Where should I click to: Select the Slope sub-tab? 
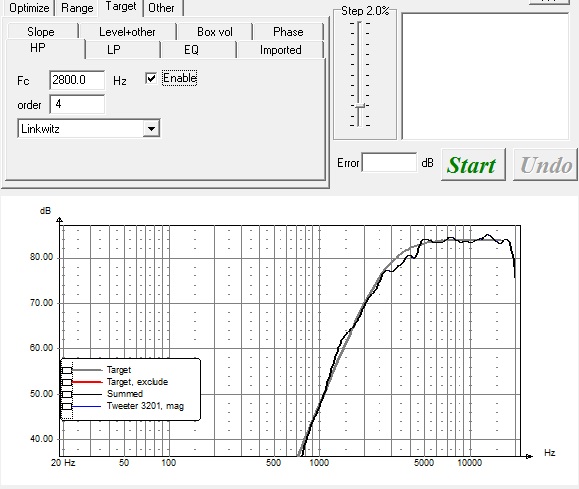[41, 32]
